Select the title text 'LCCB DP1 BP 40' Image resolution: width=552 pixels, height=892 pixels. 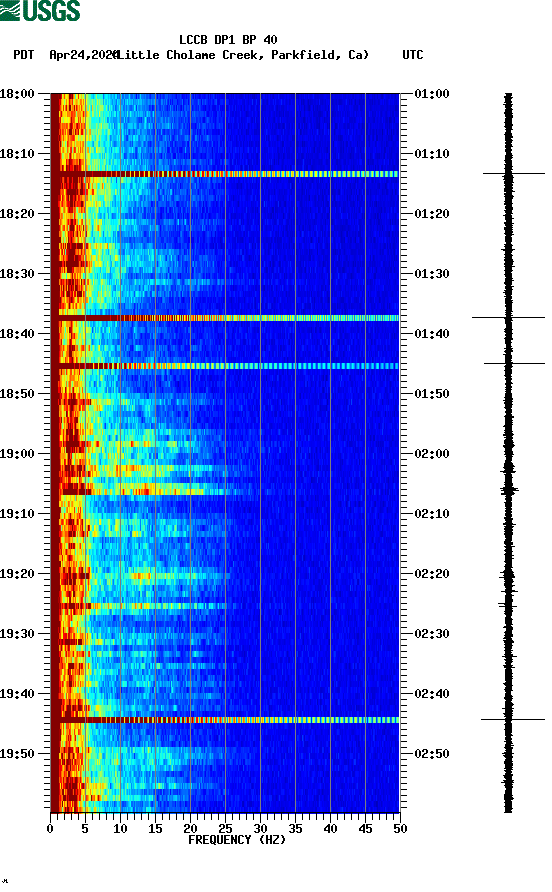[x=228, y=40]
